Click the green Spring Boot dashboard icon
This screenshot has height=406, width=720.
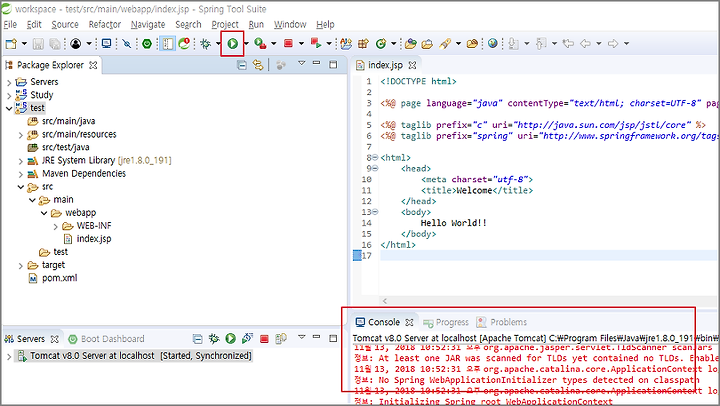coord(147,44)
